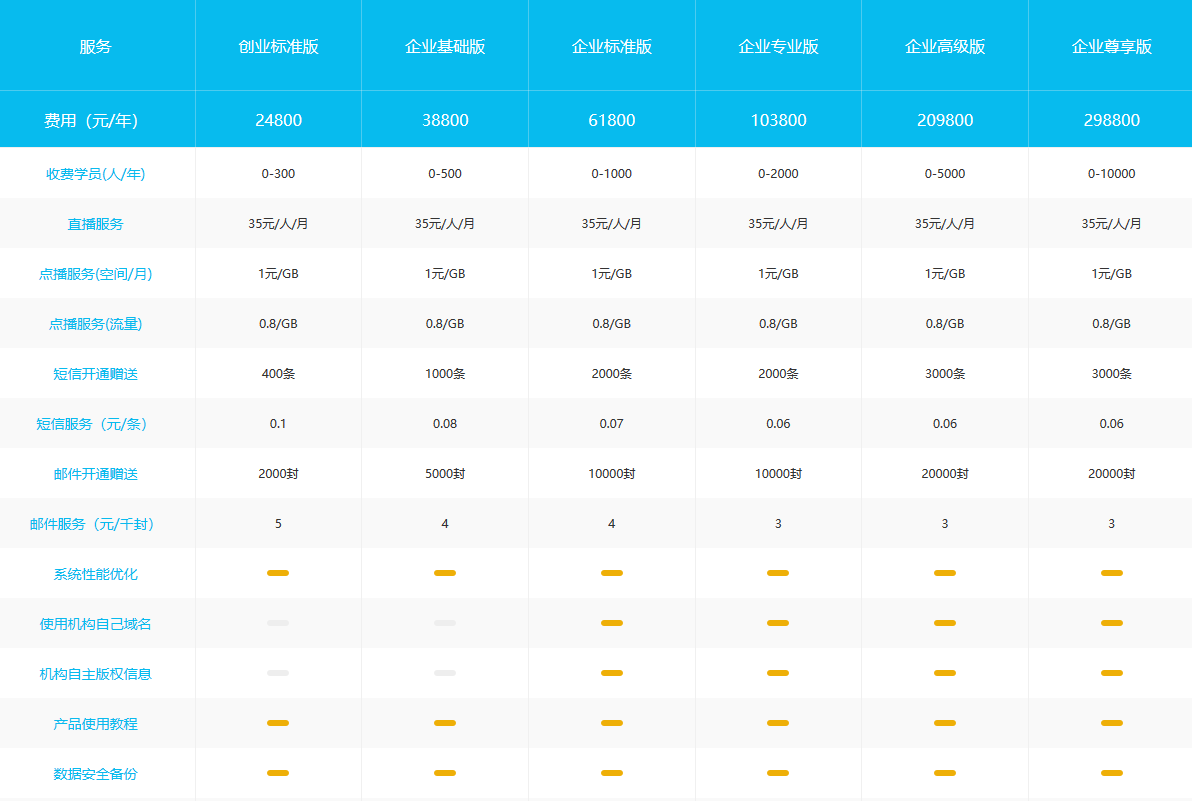
Task: Click the 0-10000 student count cell
Action: tap(1111, 173)
